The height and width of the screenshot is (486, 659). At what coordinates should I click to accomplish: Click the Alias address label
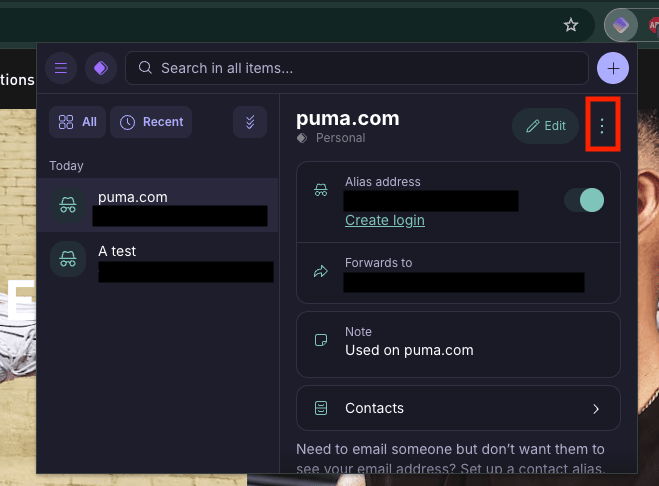coord(382,182)
